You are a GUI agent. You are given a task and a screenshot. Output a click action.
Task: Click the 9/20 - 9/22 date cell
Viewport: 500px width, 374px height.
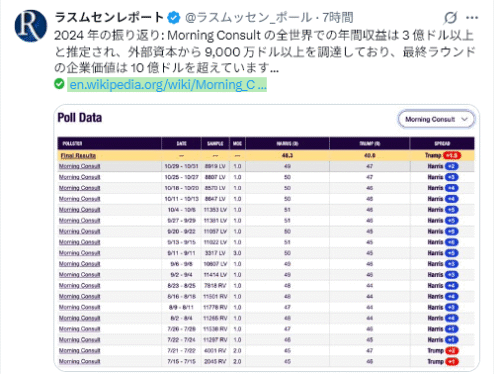pos(182,231)
